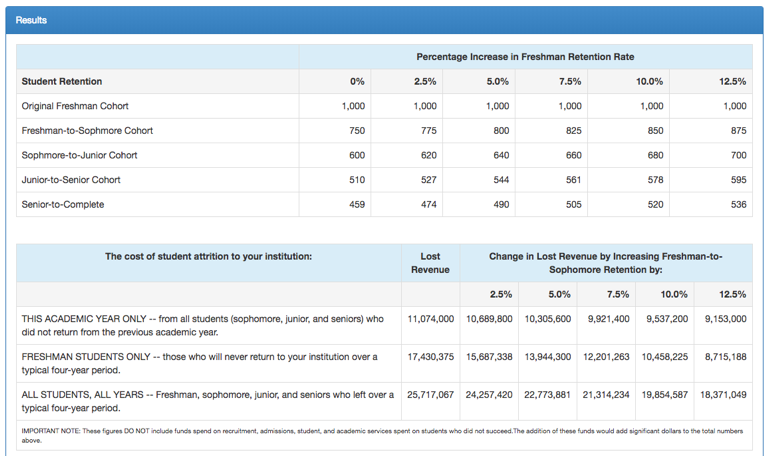The height and width of the screenshot is (456, 768).
Task: Click the 11,074,000 lost revenue value
Action: click(x=431, y=319)
